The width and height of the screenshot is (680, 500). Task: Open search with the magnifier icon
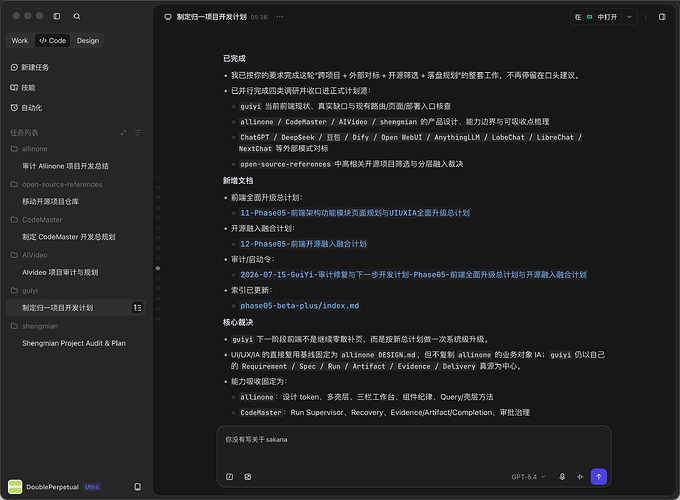[77, 16]
